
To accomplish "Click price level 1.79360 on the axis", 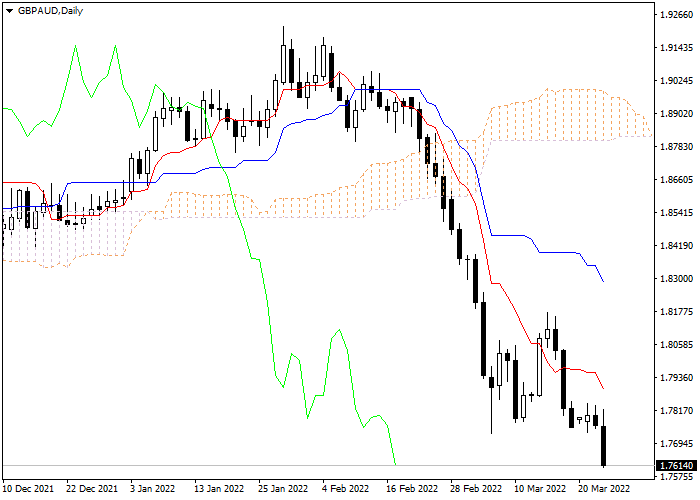I will 677,378.
